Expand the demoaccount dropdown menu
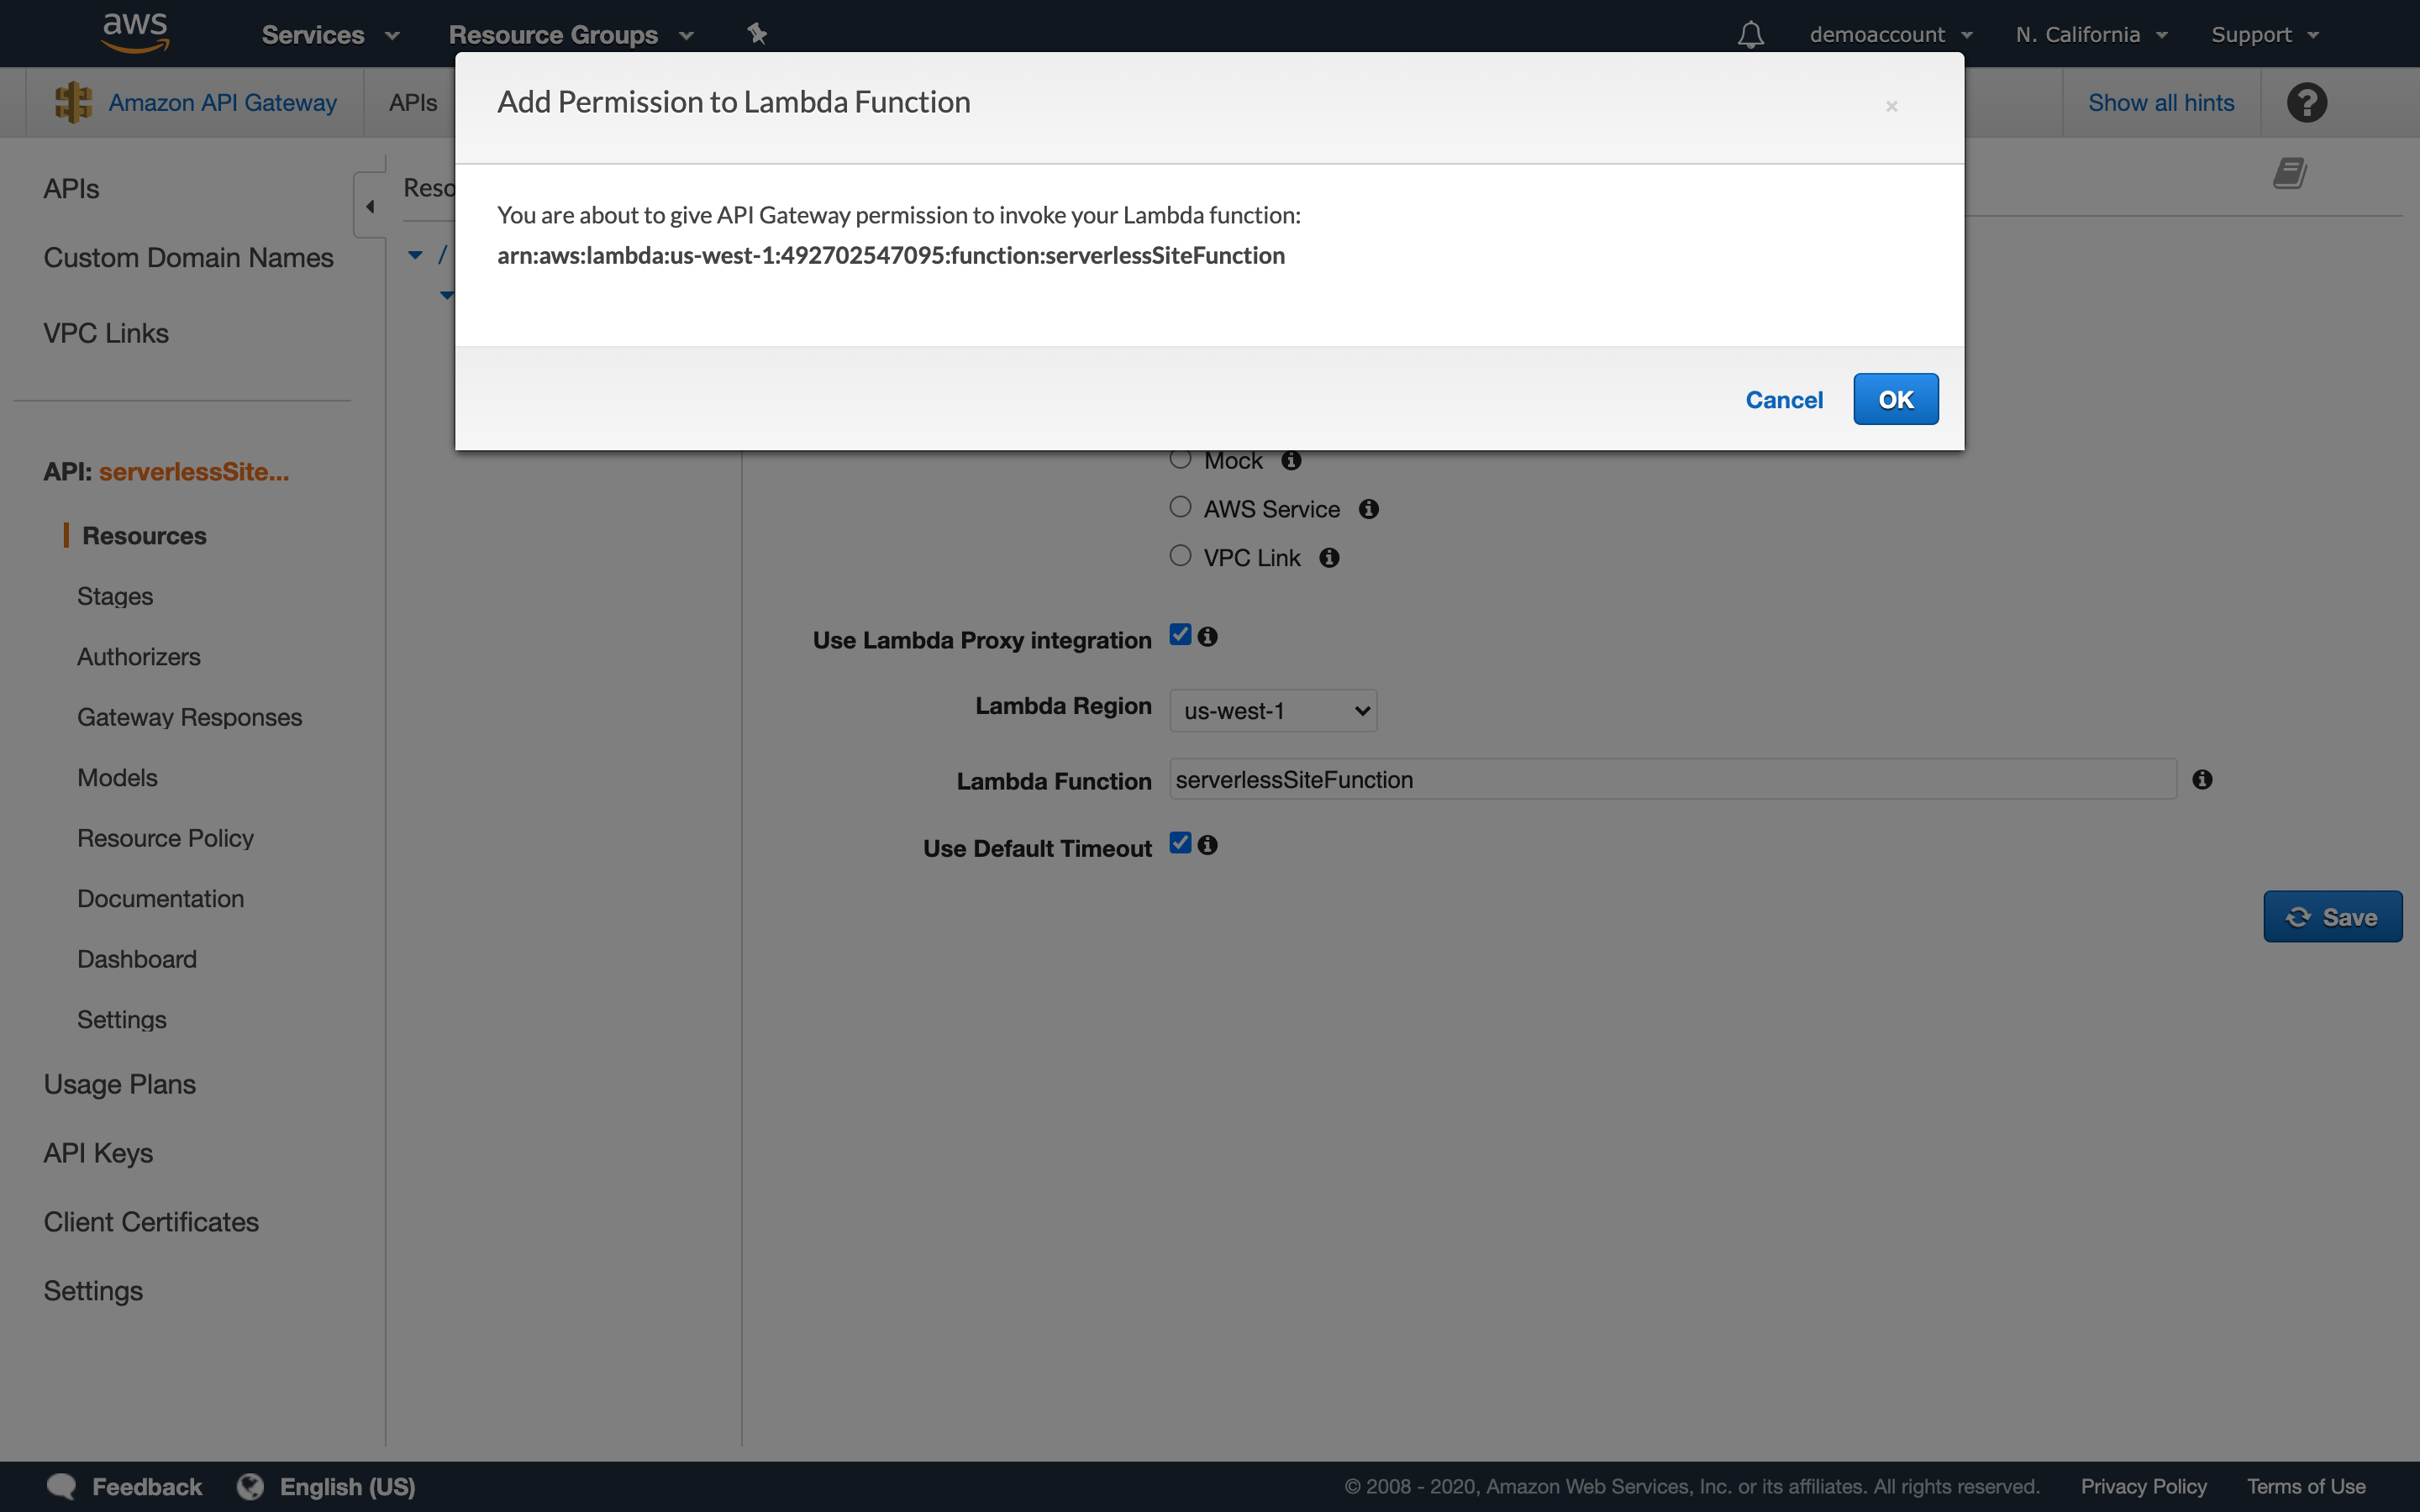The height and width of the screenshot is (1512, 2420). [x=1891, y=33]
